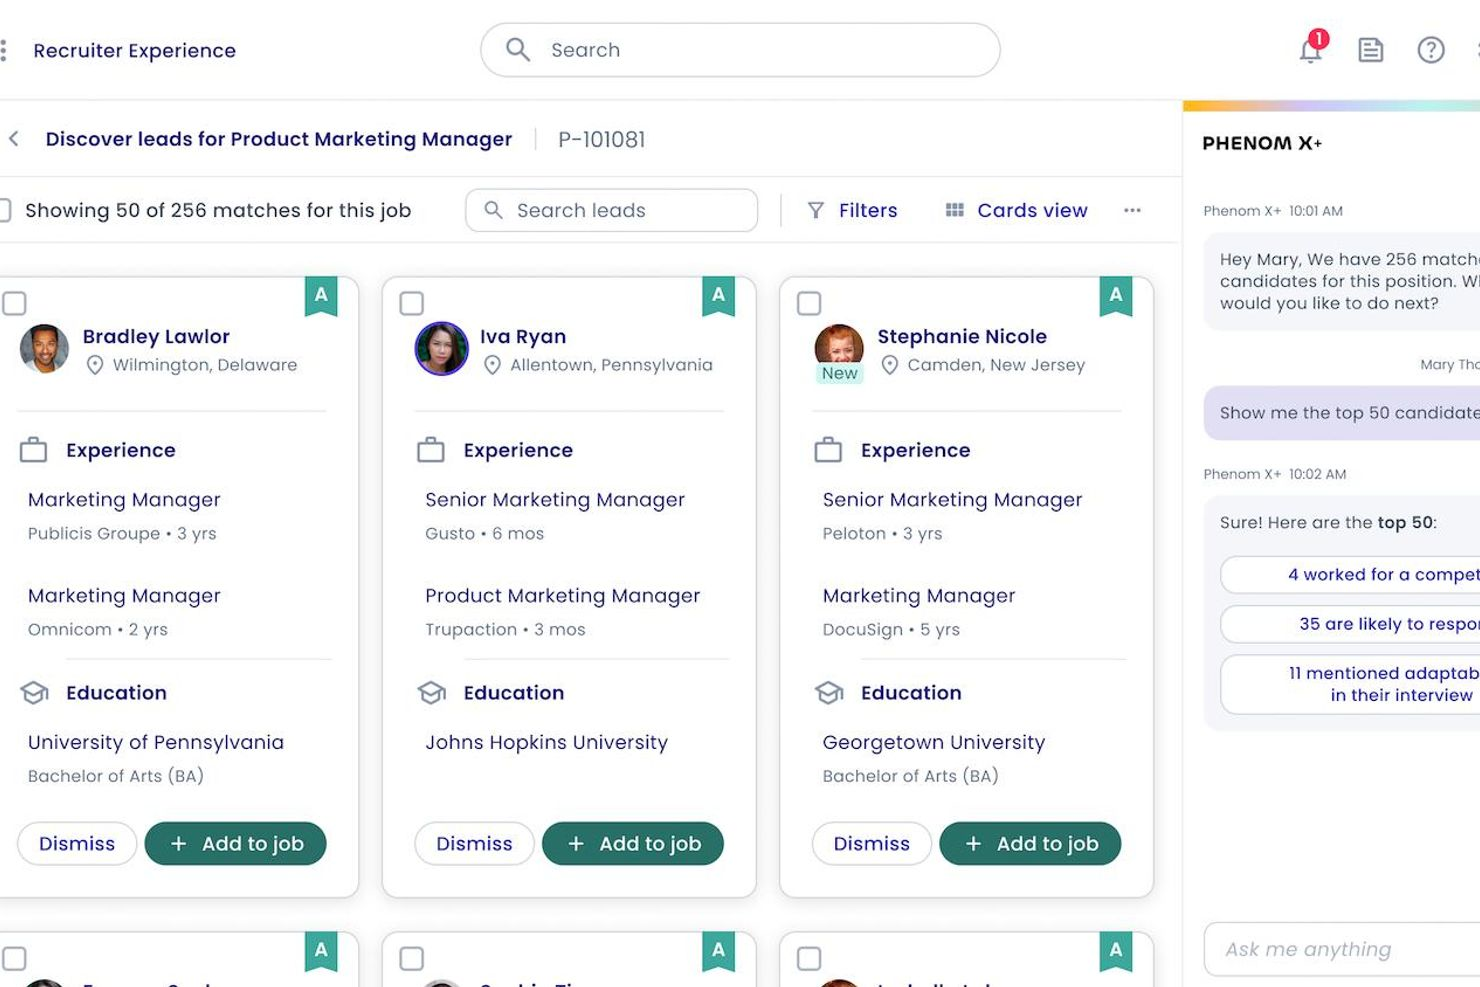Navigate back using the left chevron near the job title
Viewport: 1480px width, 987px height.
click(14, 139)
